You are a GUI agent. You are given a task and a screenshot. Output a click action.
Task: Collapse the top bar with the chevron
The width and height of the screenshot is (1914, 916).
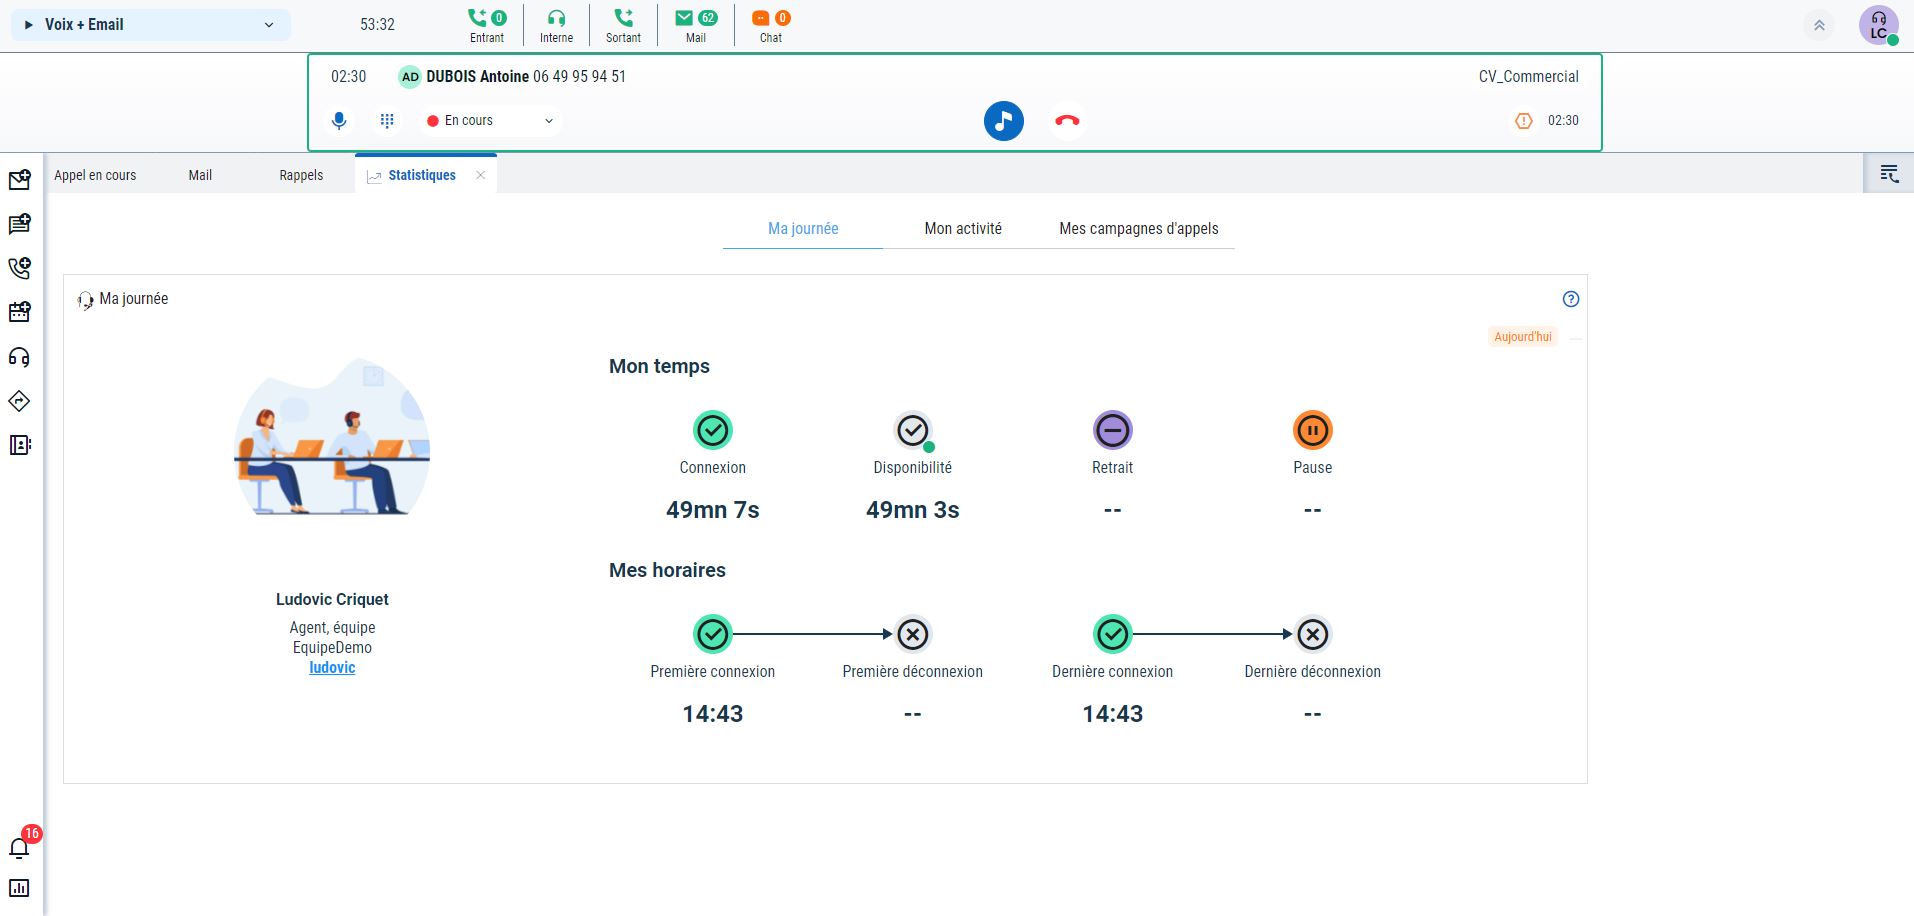click(1819, 26)
